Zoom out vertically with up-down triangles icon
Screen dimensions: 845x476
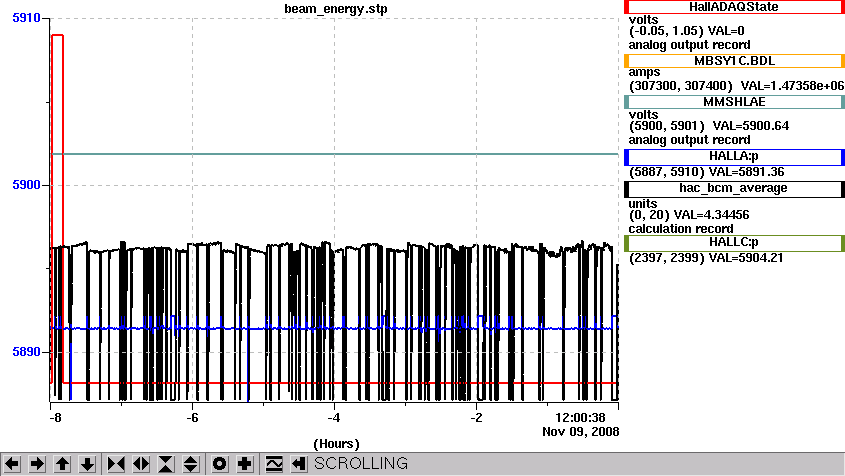point(191,464)
